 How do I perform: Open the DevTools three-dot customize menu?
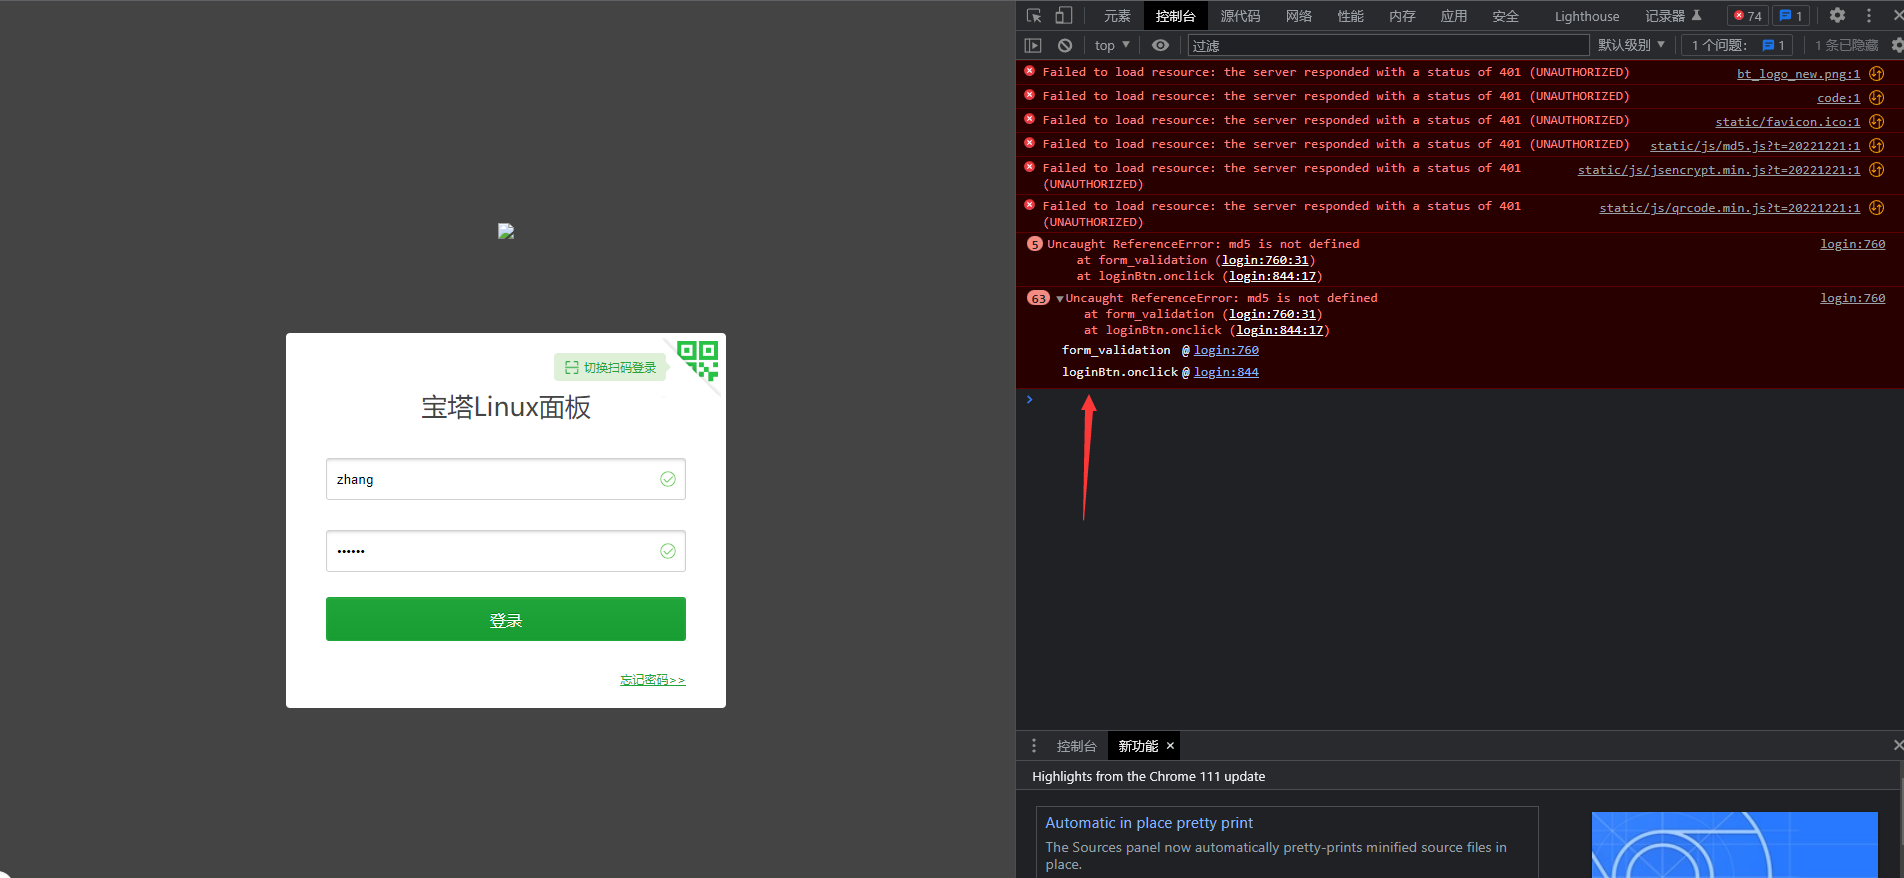tap(1868, 16)
